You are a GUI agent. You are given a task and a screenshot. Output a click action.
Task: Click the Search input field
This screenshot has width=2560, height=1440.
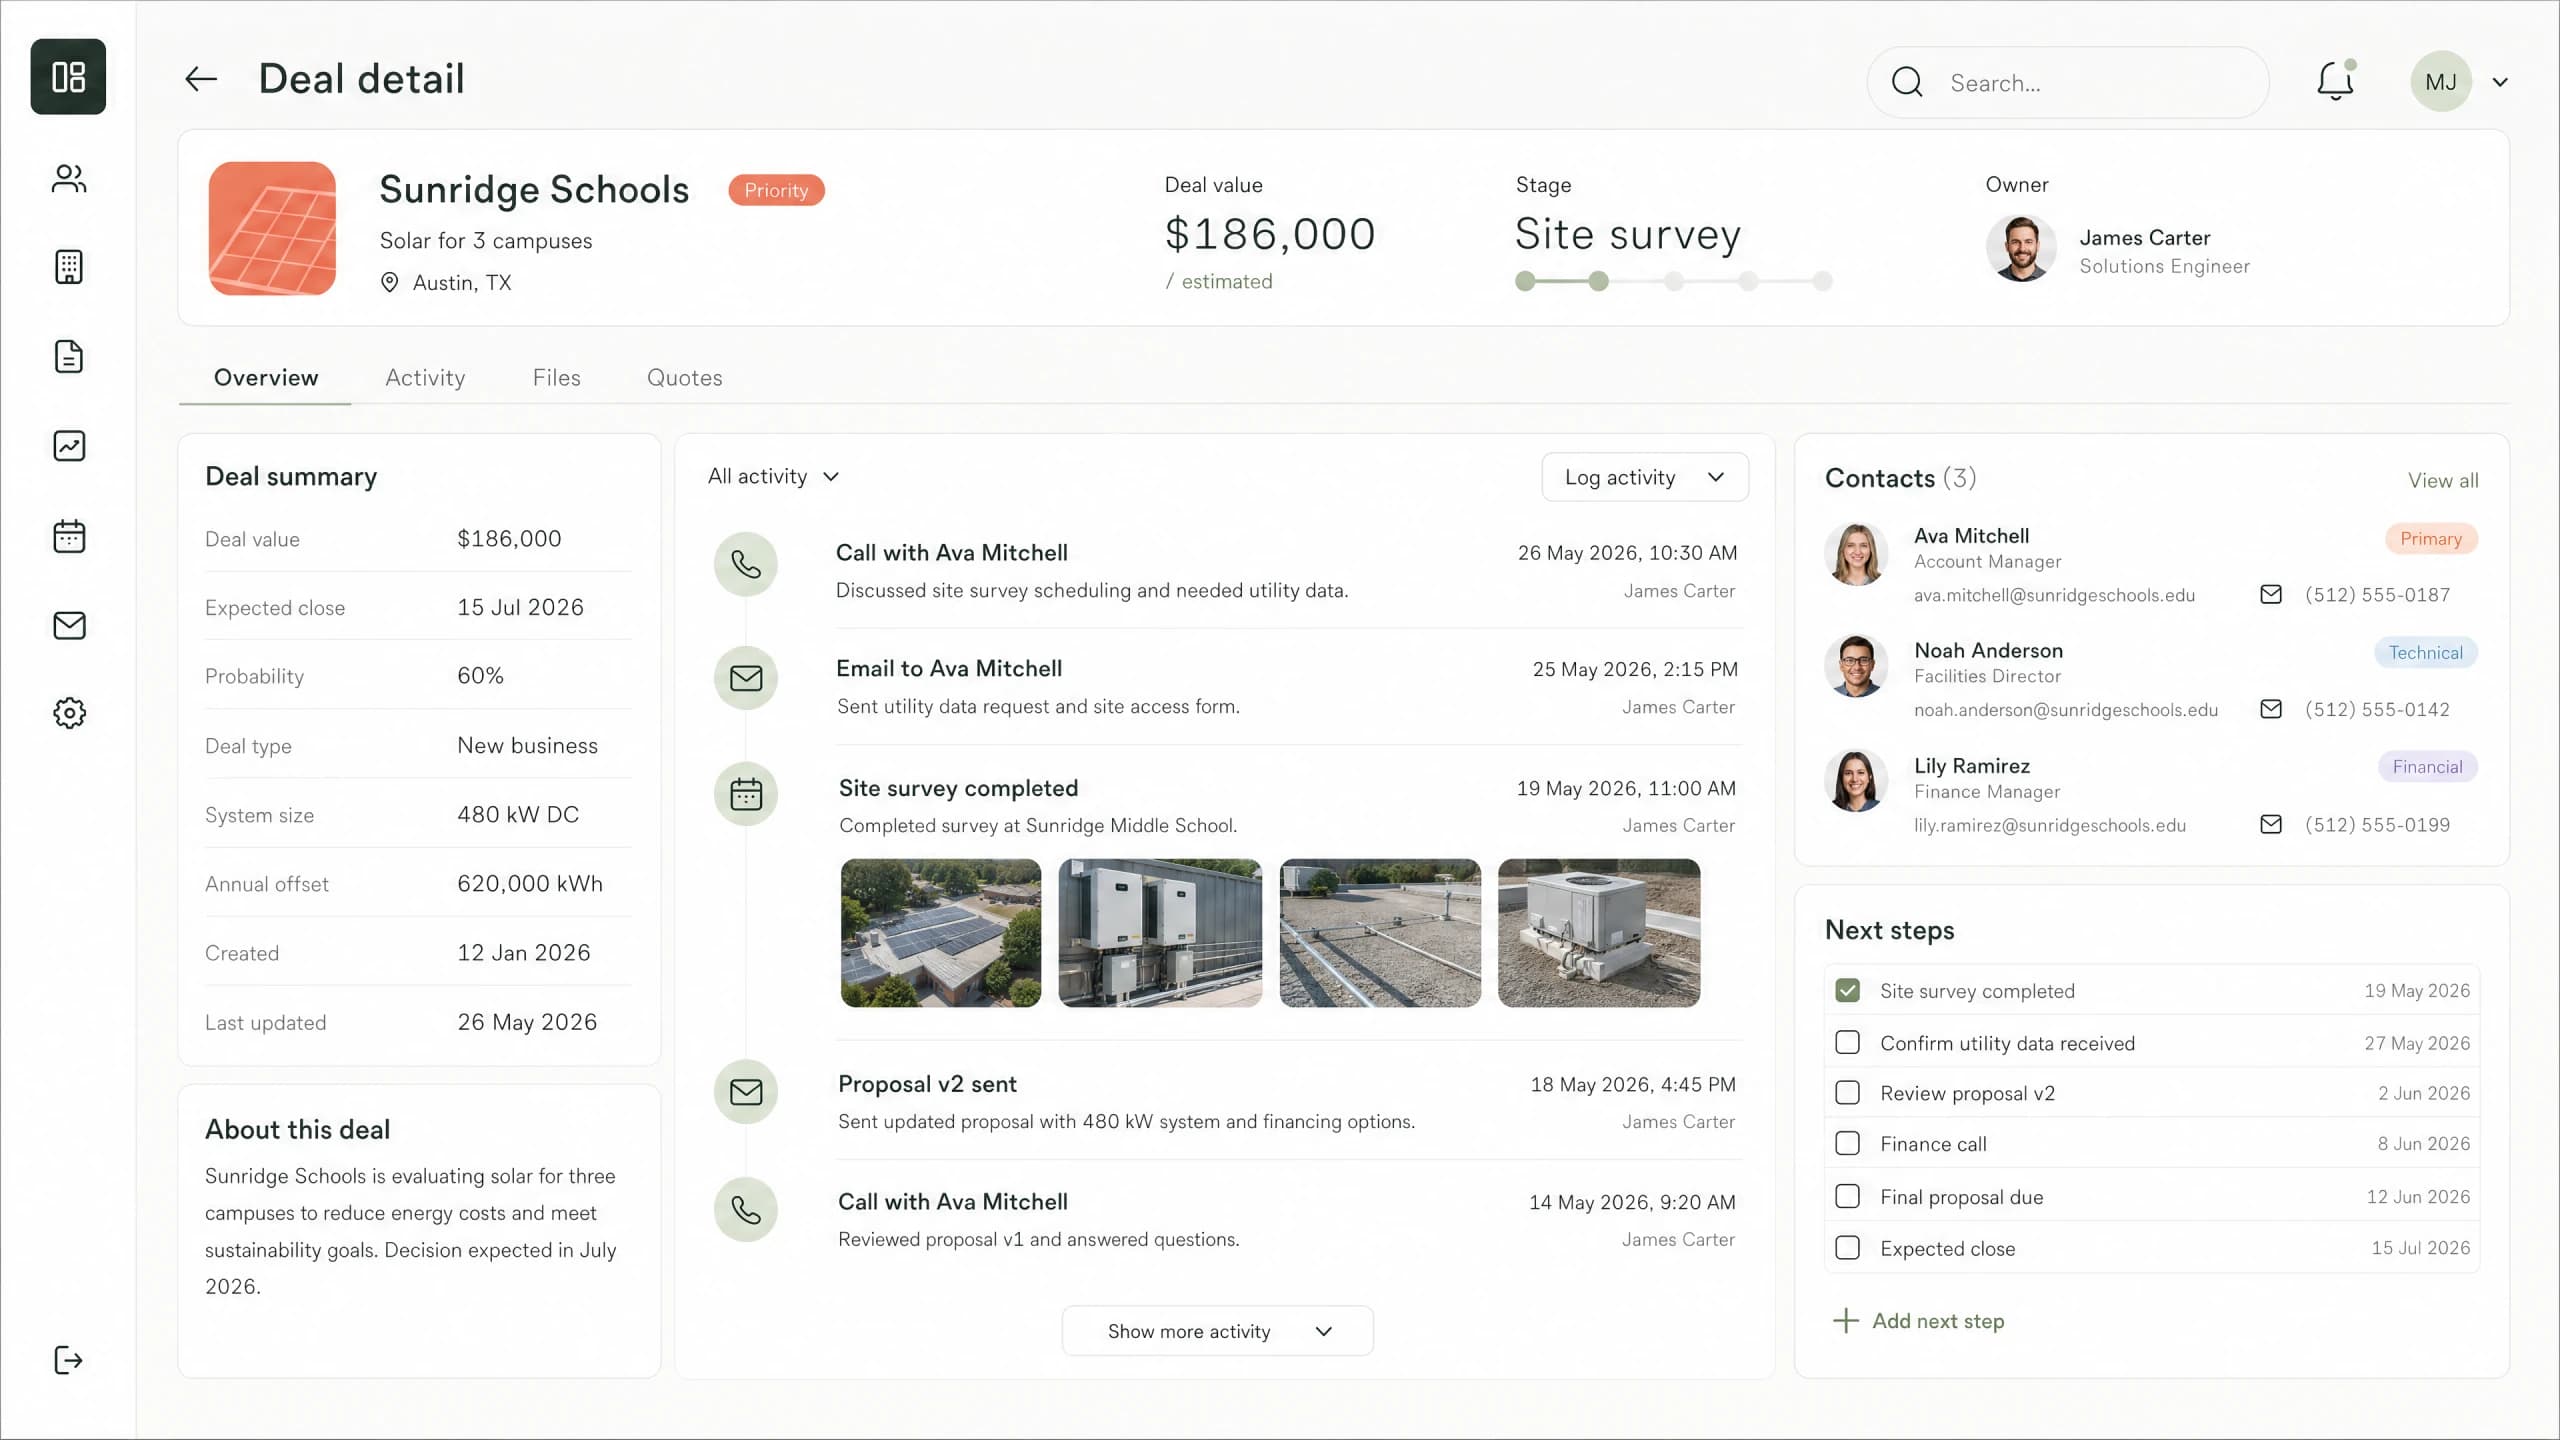point(2068,82)
